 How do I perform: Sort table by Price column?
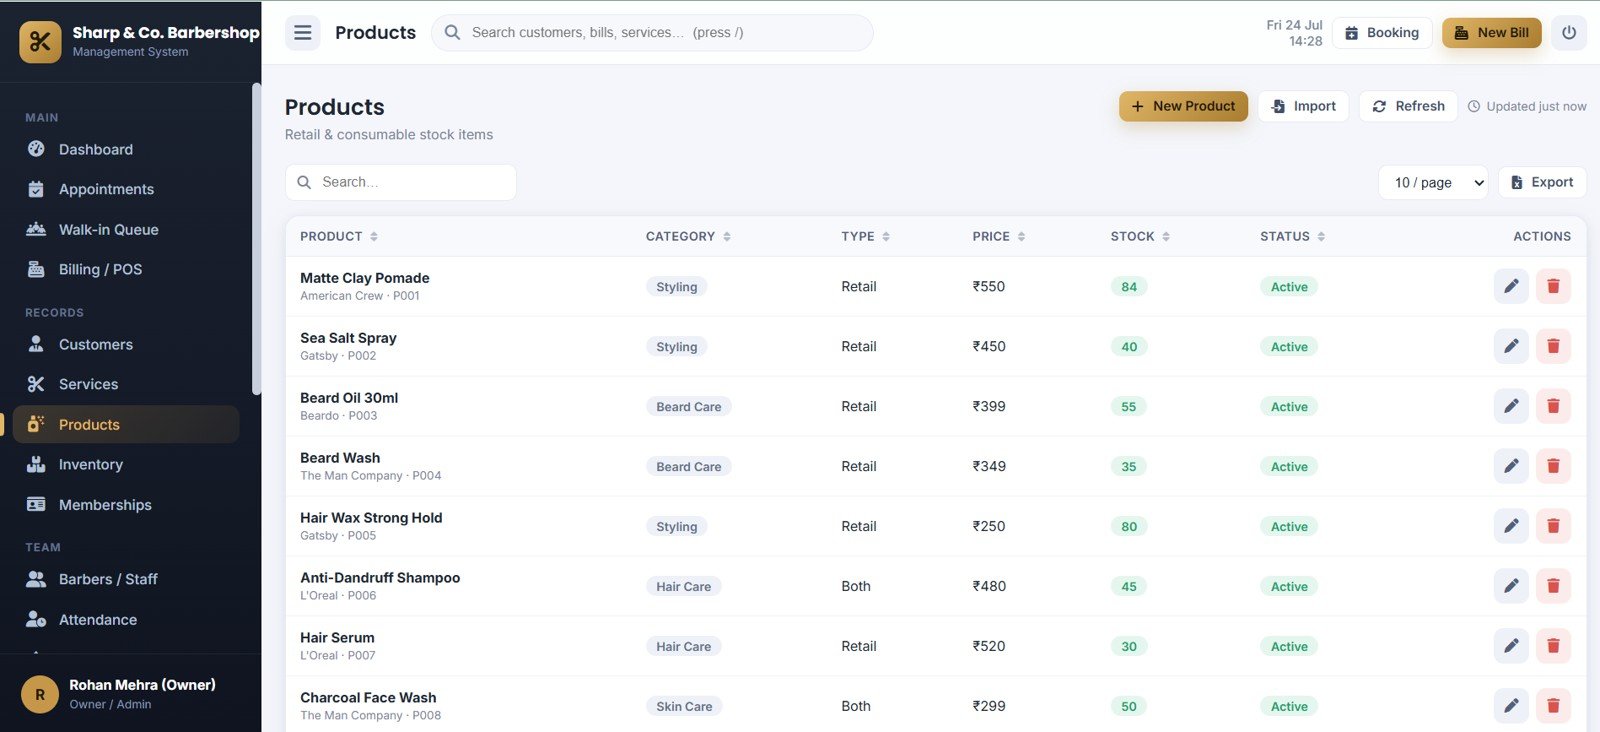pos(999,237)
